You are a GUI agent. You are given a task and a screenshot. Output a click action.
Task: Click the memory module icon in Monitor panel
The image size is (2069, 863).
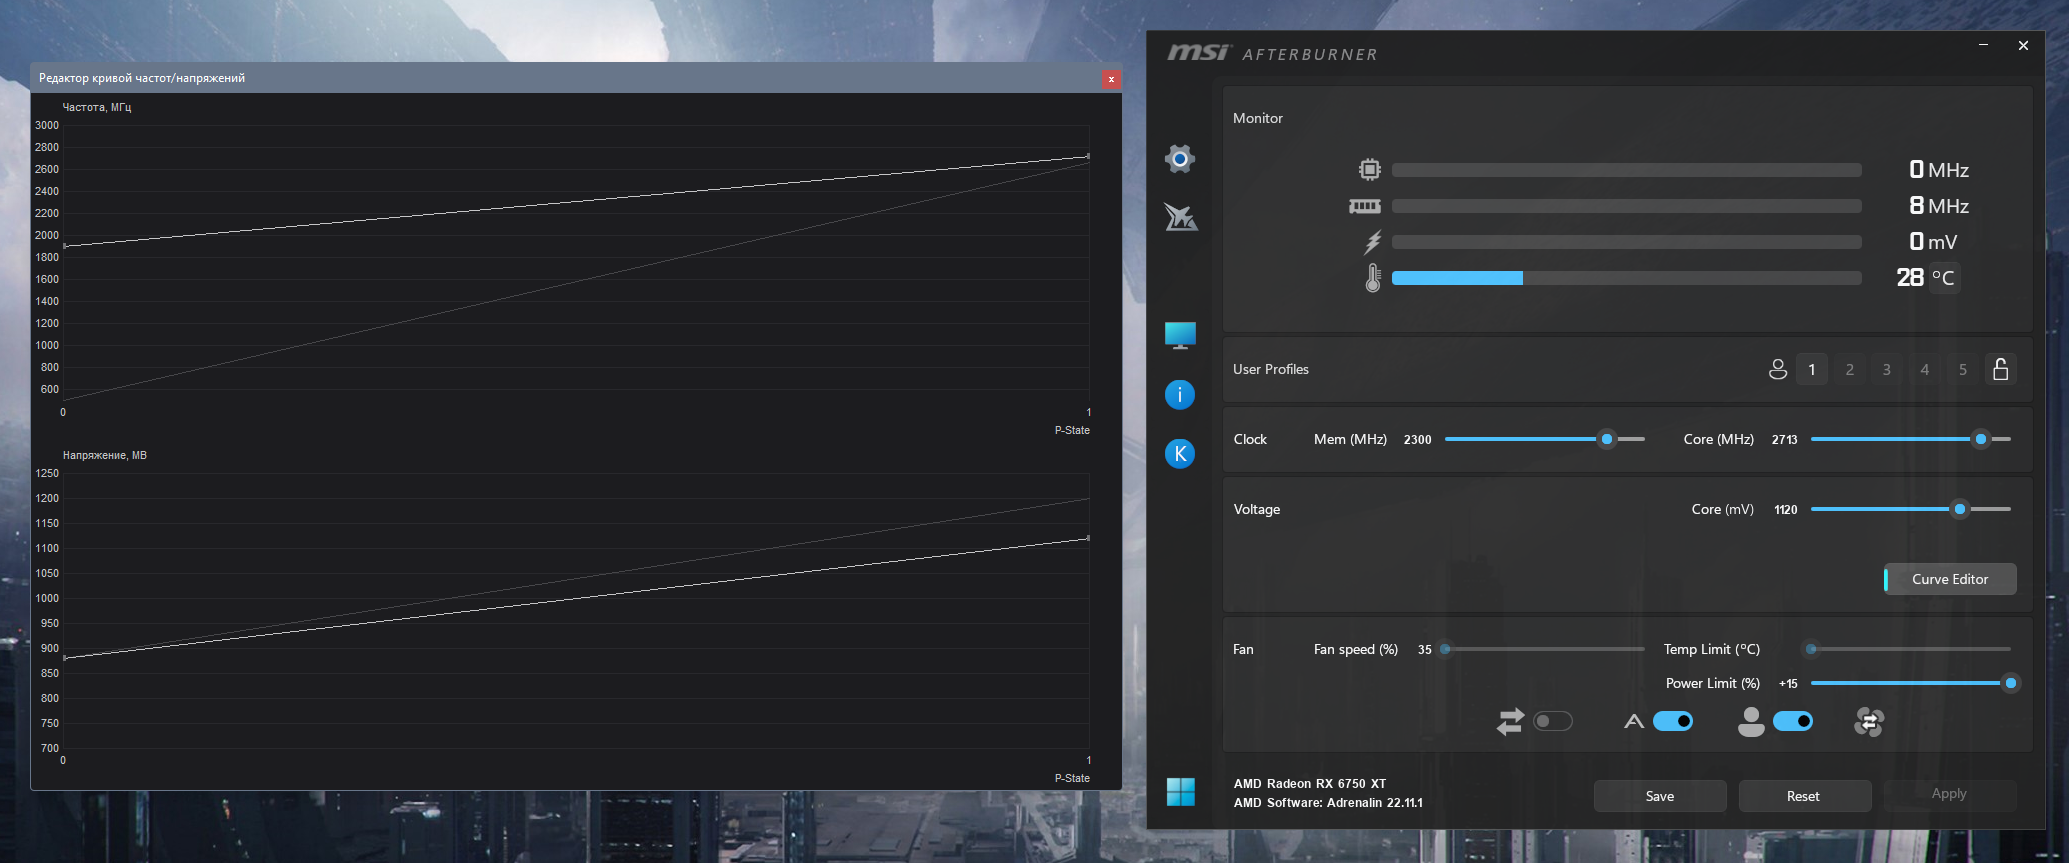click(1365, 206)
